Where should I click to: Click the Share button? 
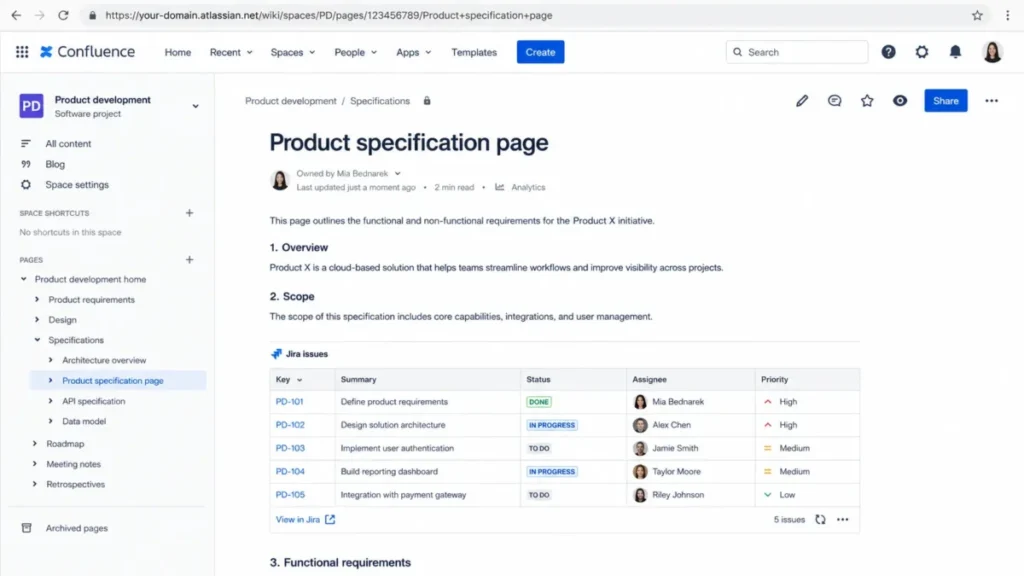[945, 101]
